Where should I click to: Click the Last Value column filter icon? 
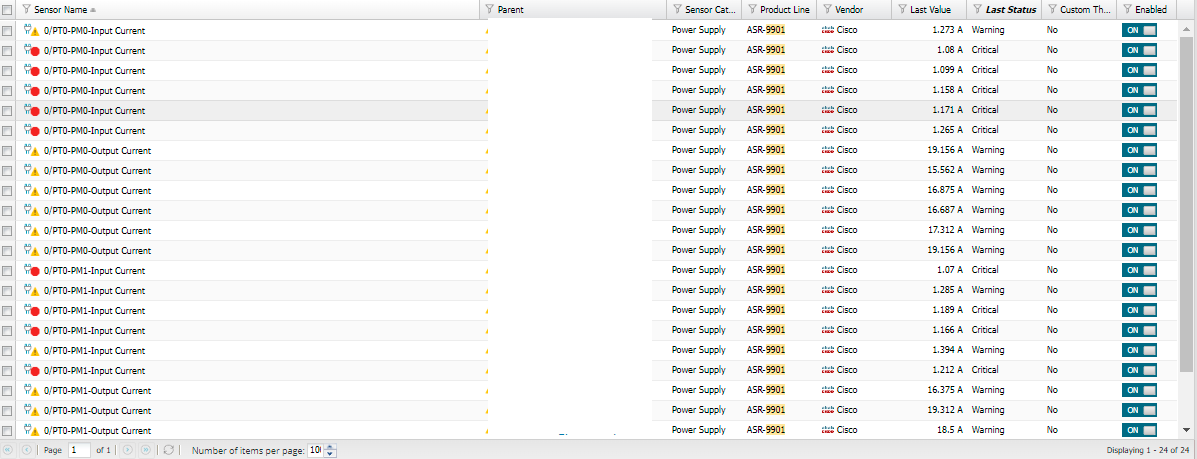(902, 9)
